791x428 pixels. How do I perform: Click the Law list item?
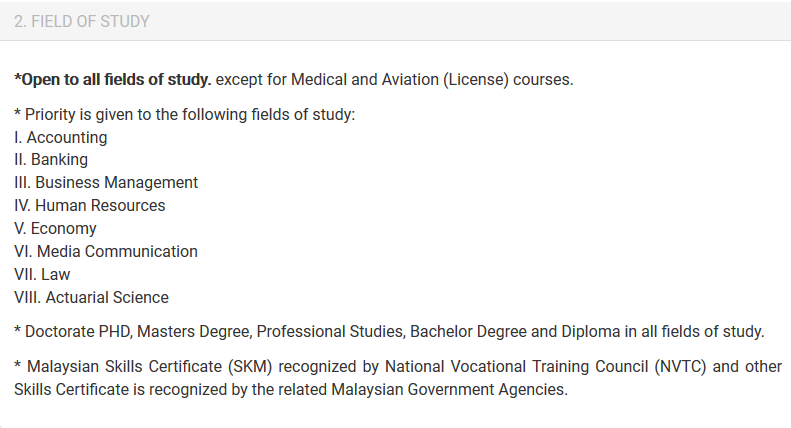tap(42, 275)
